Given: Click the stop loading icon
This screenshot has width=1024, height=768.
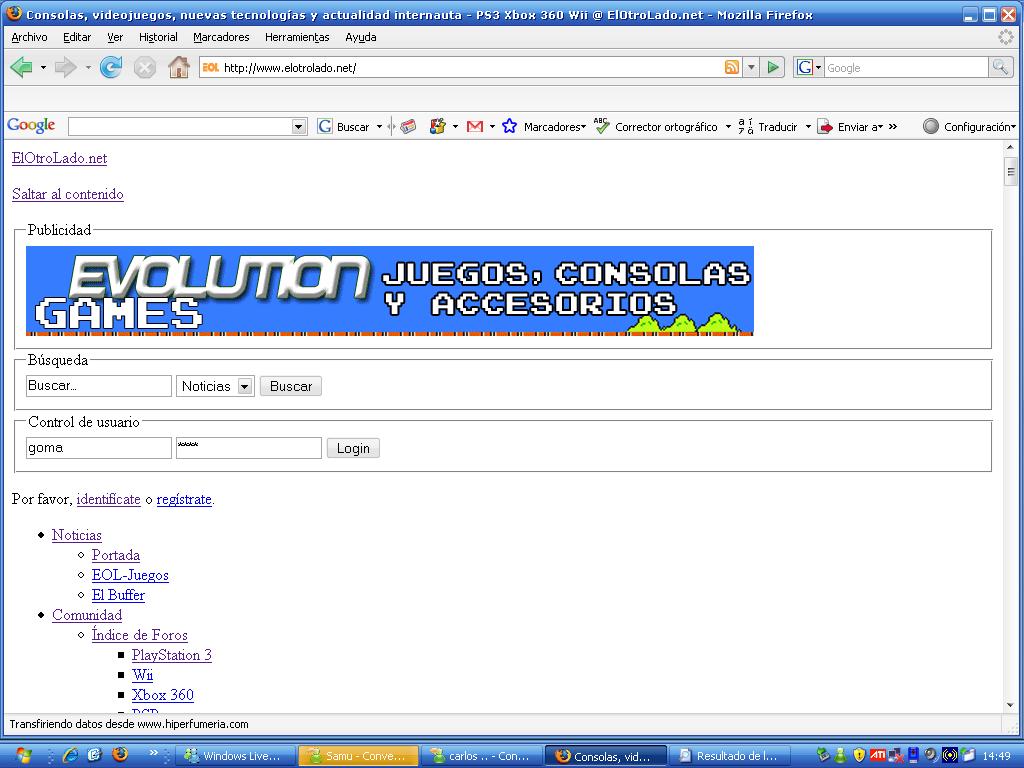Looking at the screenshot, I should [x=145, y=67].
